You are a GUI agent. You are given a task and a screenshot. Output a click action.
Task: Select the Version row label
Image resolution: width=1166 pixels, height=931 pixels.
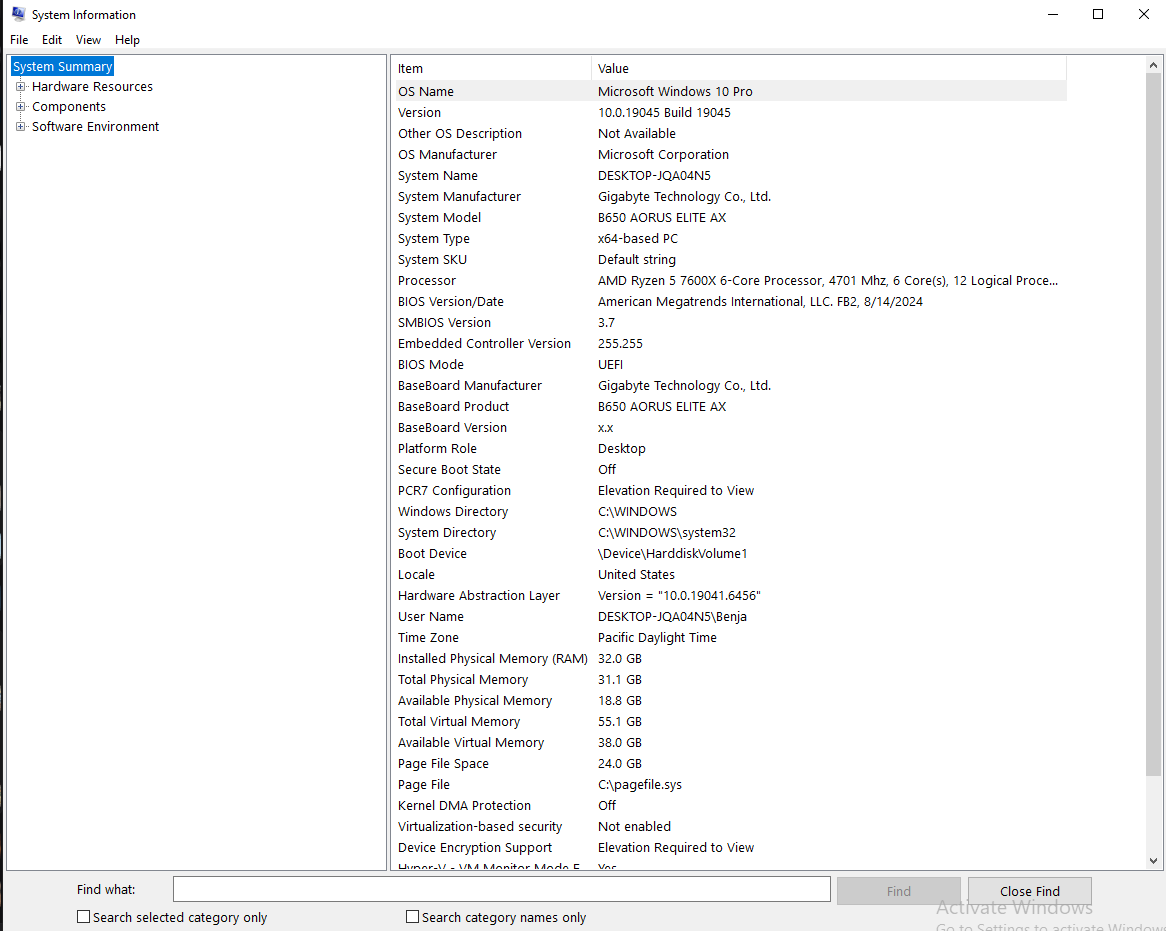(x=419, y=112)
